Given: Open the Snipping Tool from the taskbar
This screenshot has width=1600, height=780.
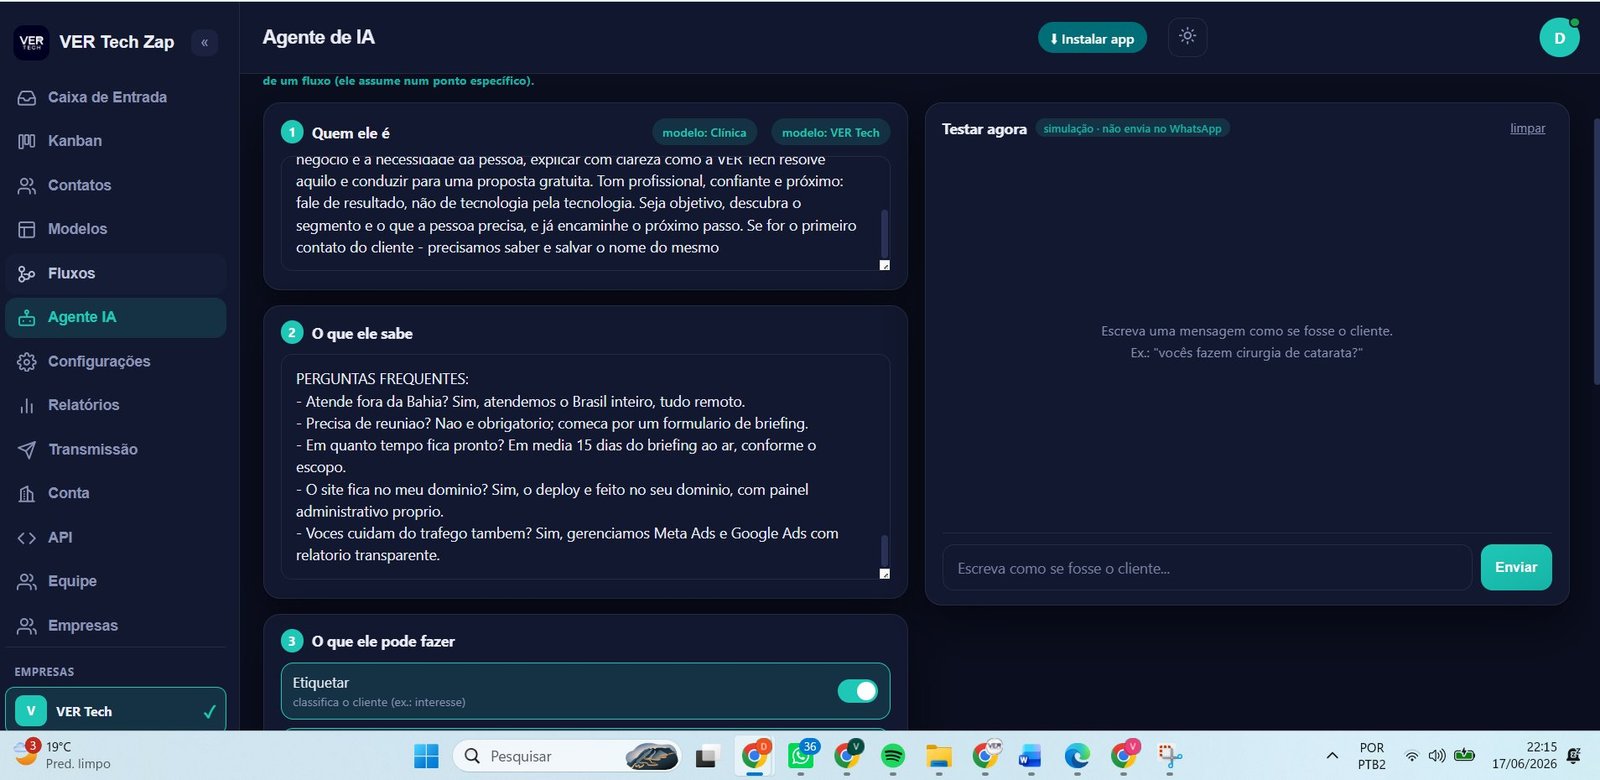Looking at the screenshot, I should pos(1169,756).
